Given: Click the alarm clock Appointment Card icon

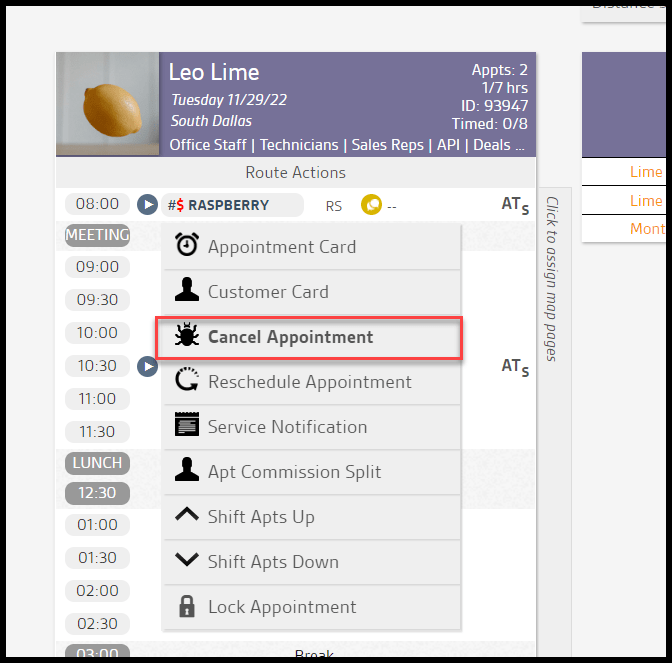Looking at the screenshot, I should (186, 246).
